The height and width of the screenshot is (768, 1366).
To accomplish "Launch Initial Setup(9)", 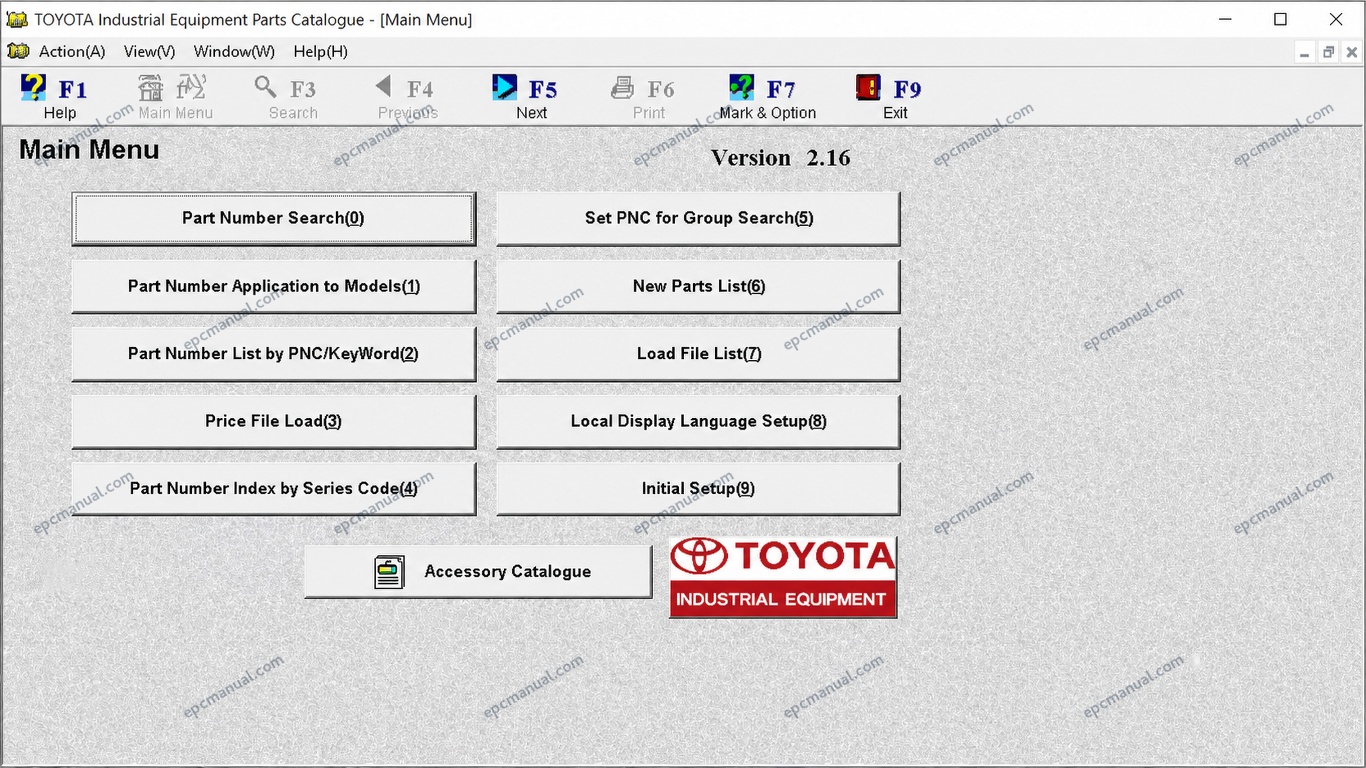I will (x=698, y=489).
